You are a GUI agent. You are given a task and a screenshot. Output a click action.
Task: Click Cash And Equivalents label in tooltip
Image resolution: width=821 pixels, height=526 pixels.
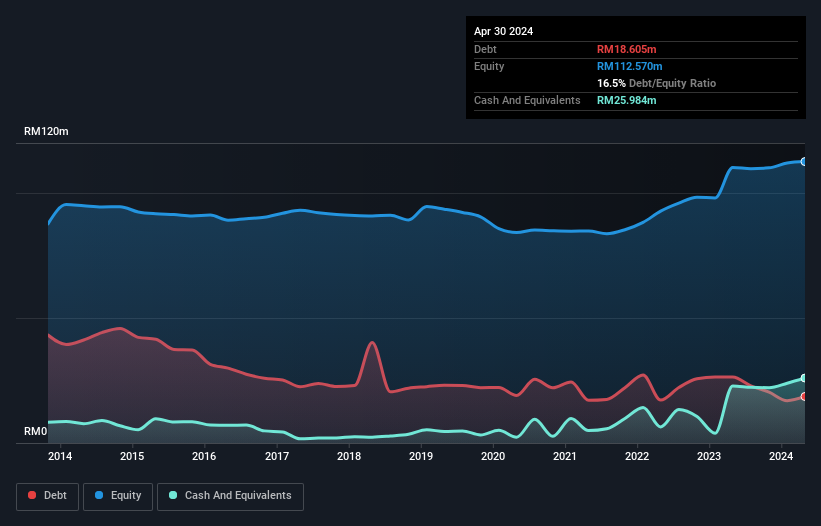tap(527, 100)
